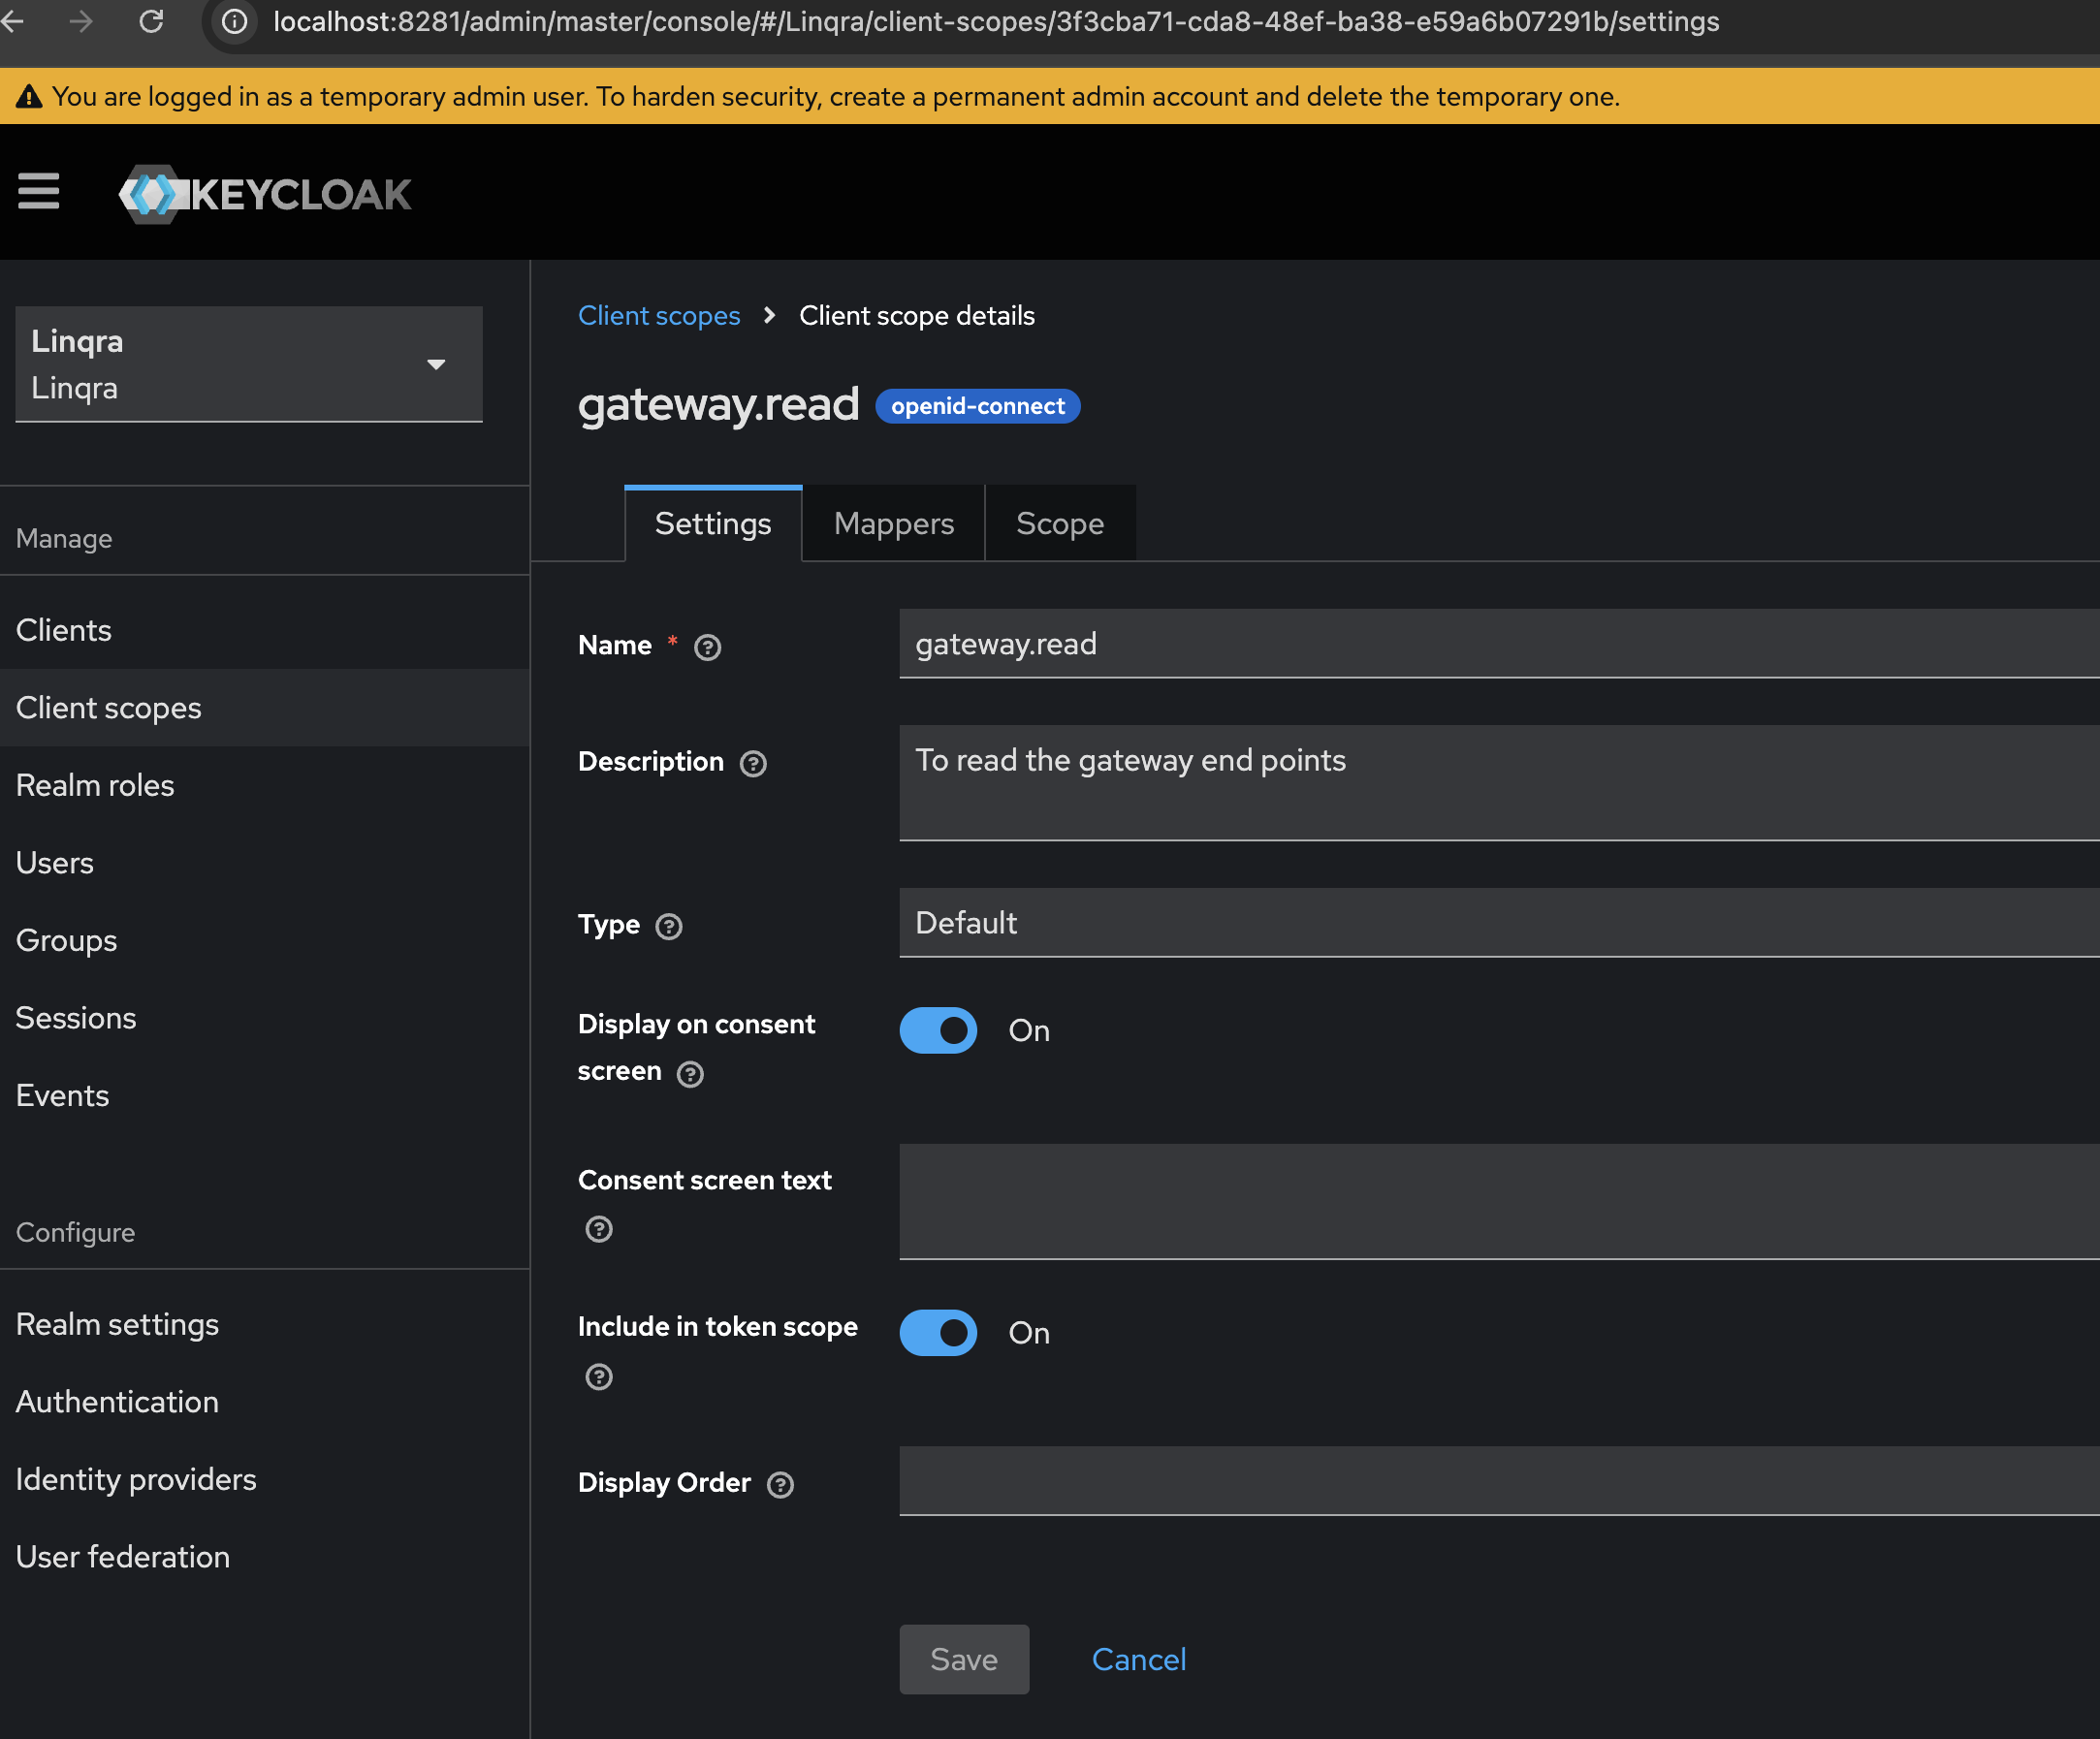Switch to the Mappers tab
The width and height of the screenshot is (2100, 1739).
pos(893,523)
